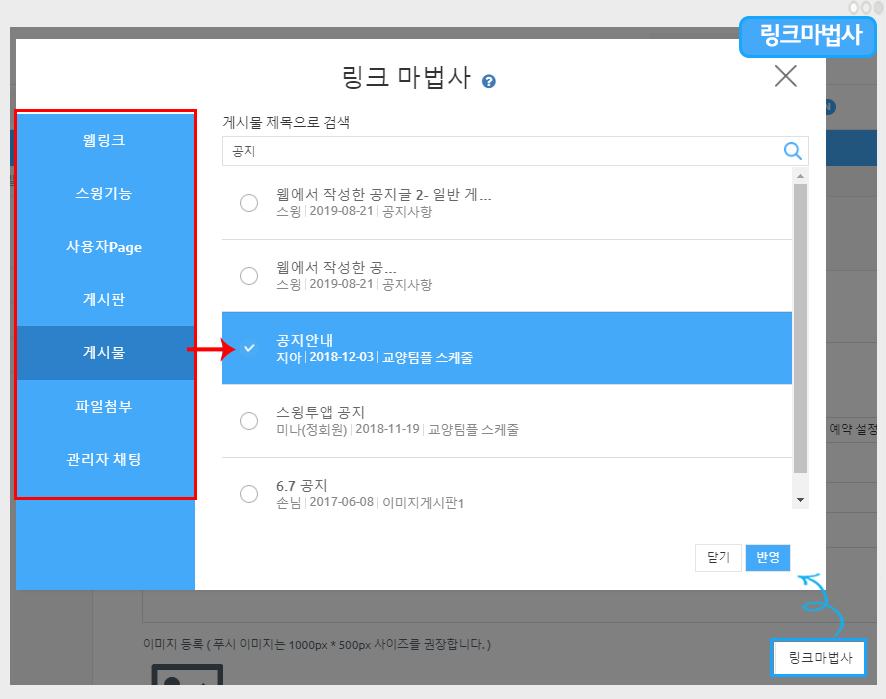The width and height of the screenshot is (886, 699).
Task: Select the first post radio button 웹에서 작성한 공지글 2
Action: [x=249, y=203]
